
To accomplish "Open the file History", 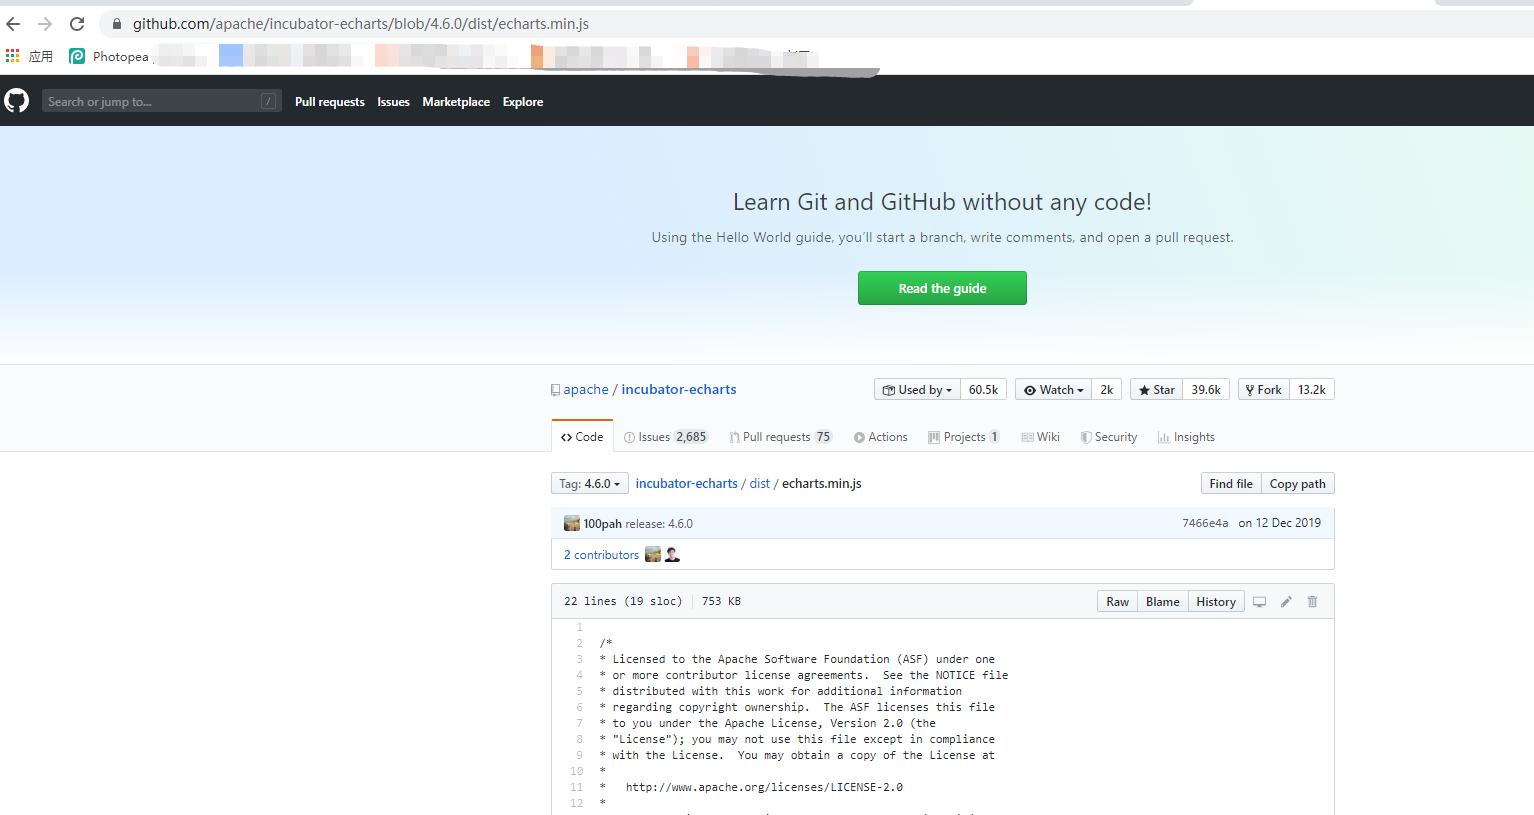I will tap(1216, 602).
